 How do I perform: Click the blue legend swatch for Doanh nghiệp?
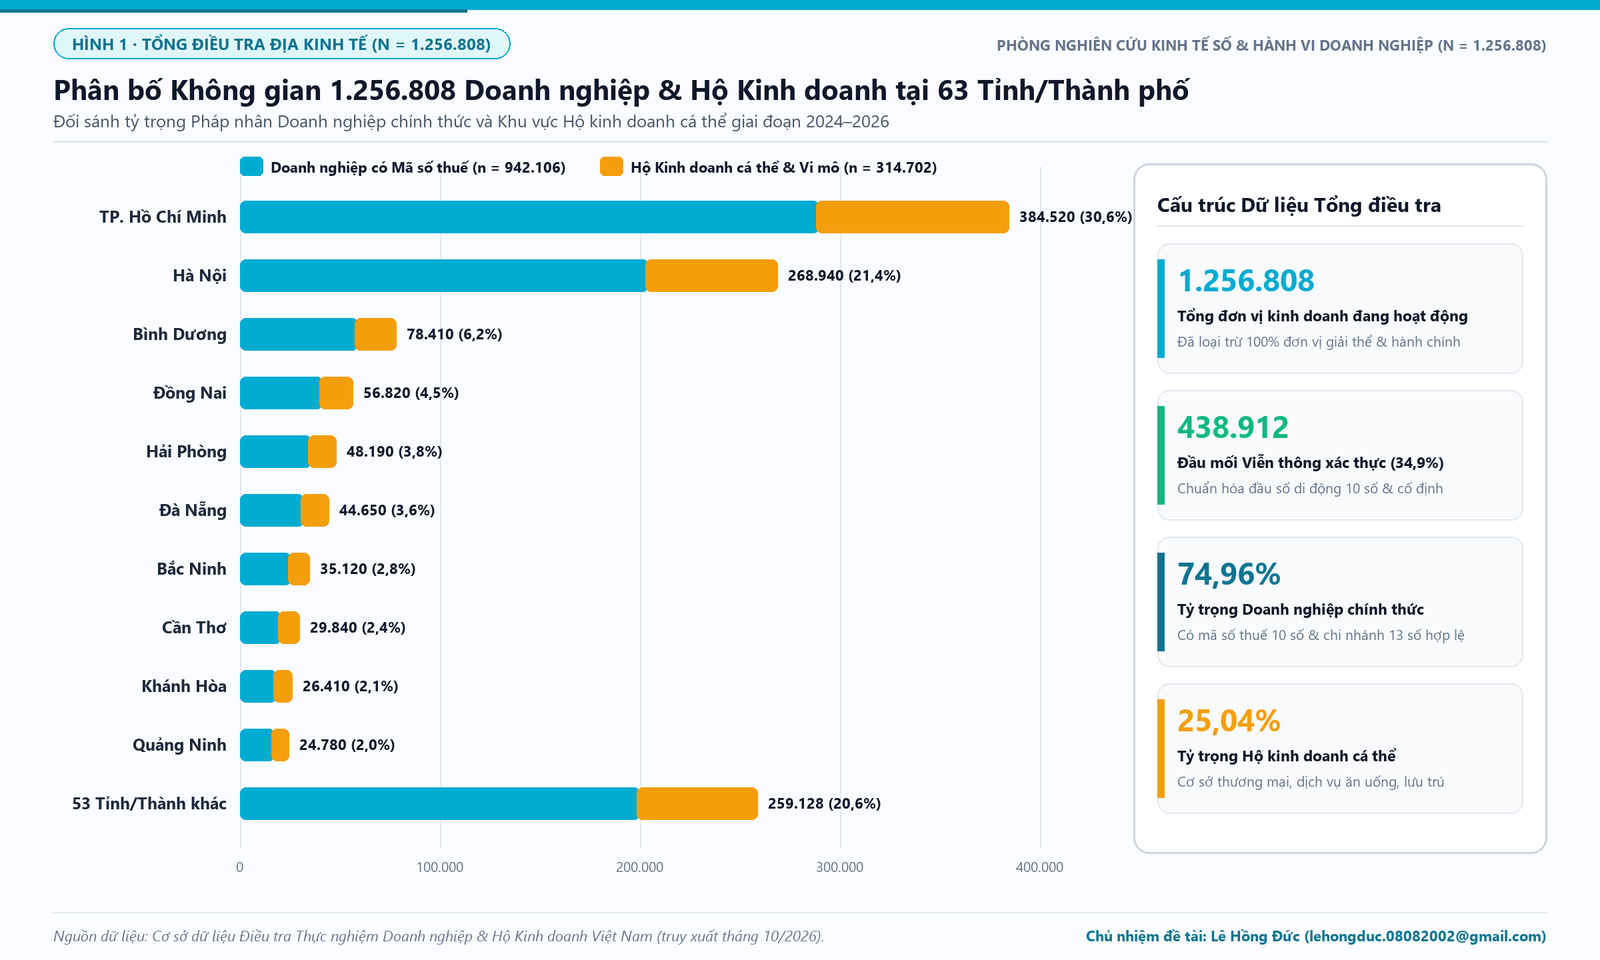[251, 167]
